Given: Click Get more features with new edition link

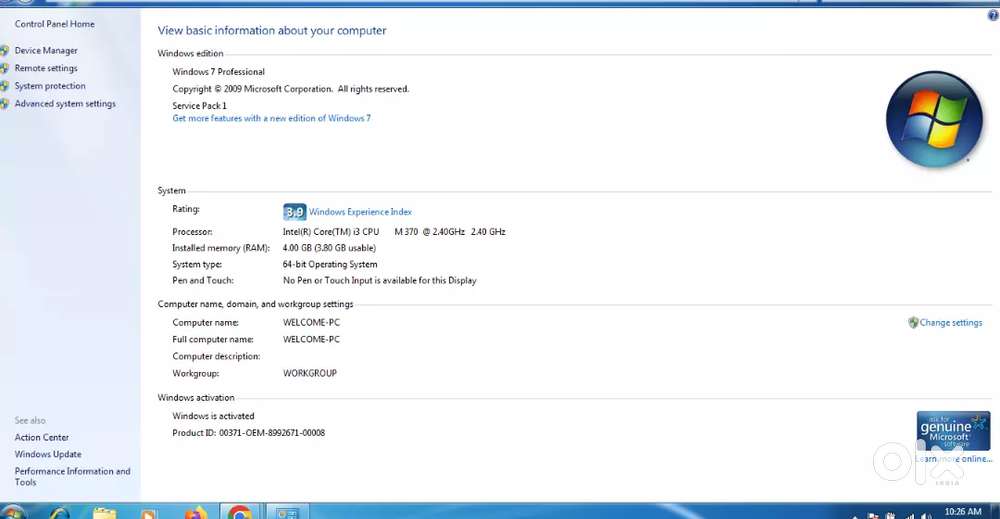Looking at the screenshot, I should tap(271, 119).
